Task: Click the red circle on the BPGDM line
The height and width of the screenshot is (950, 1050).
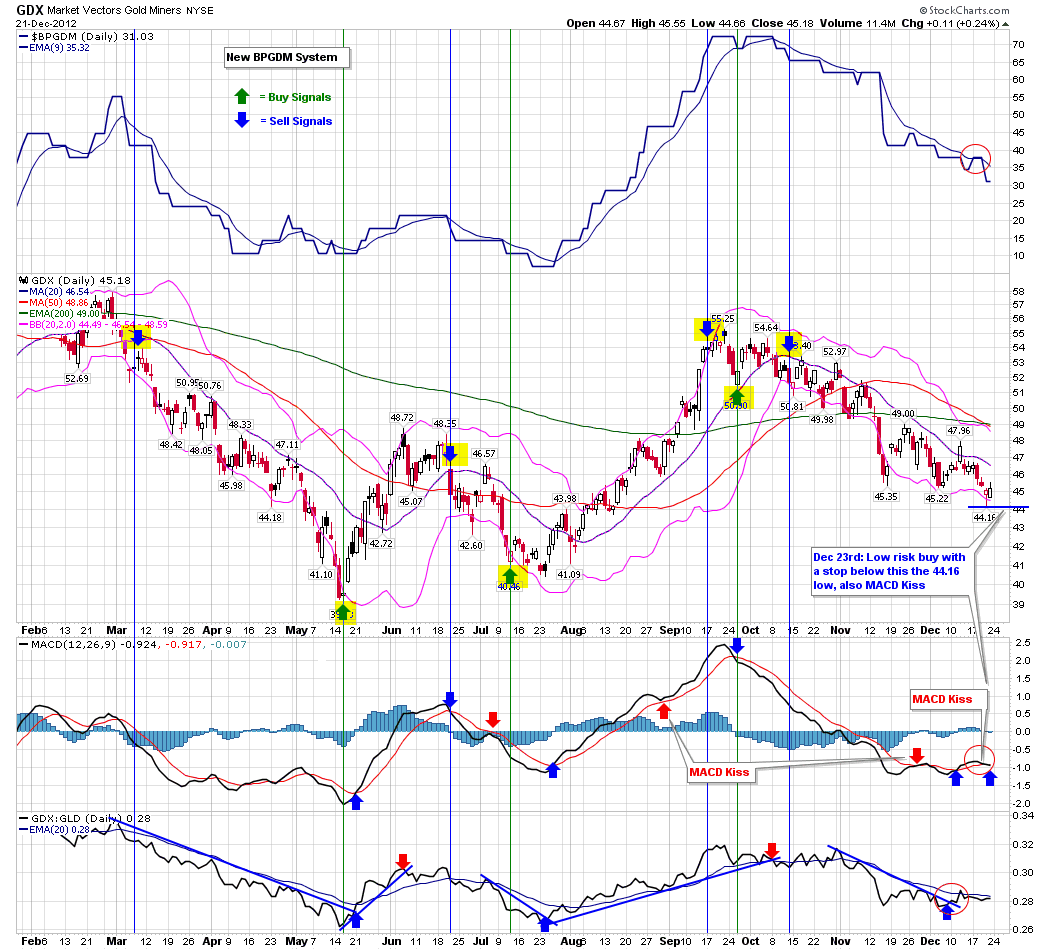Action: coord(975,159)
